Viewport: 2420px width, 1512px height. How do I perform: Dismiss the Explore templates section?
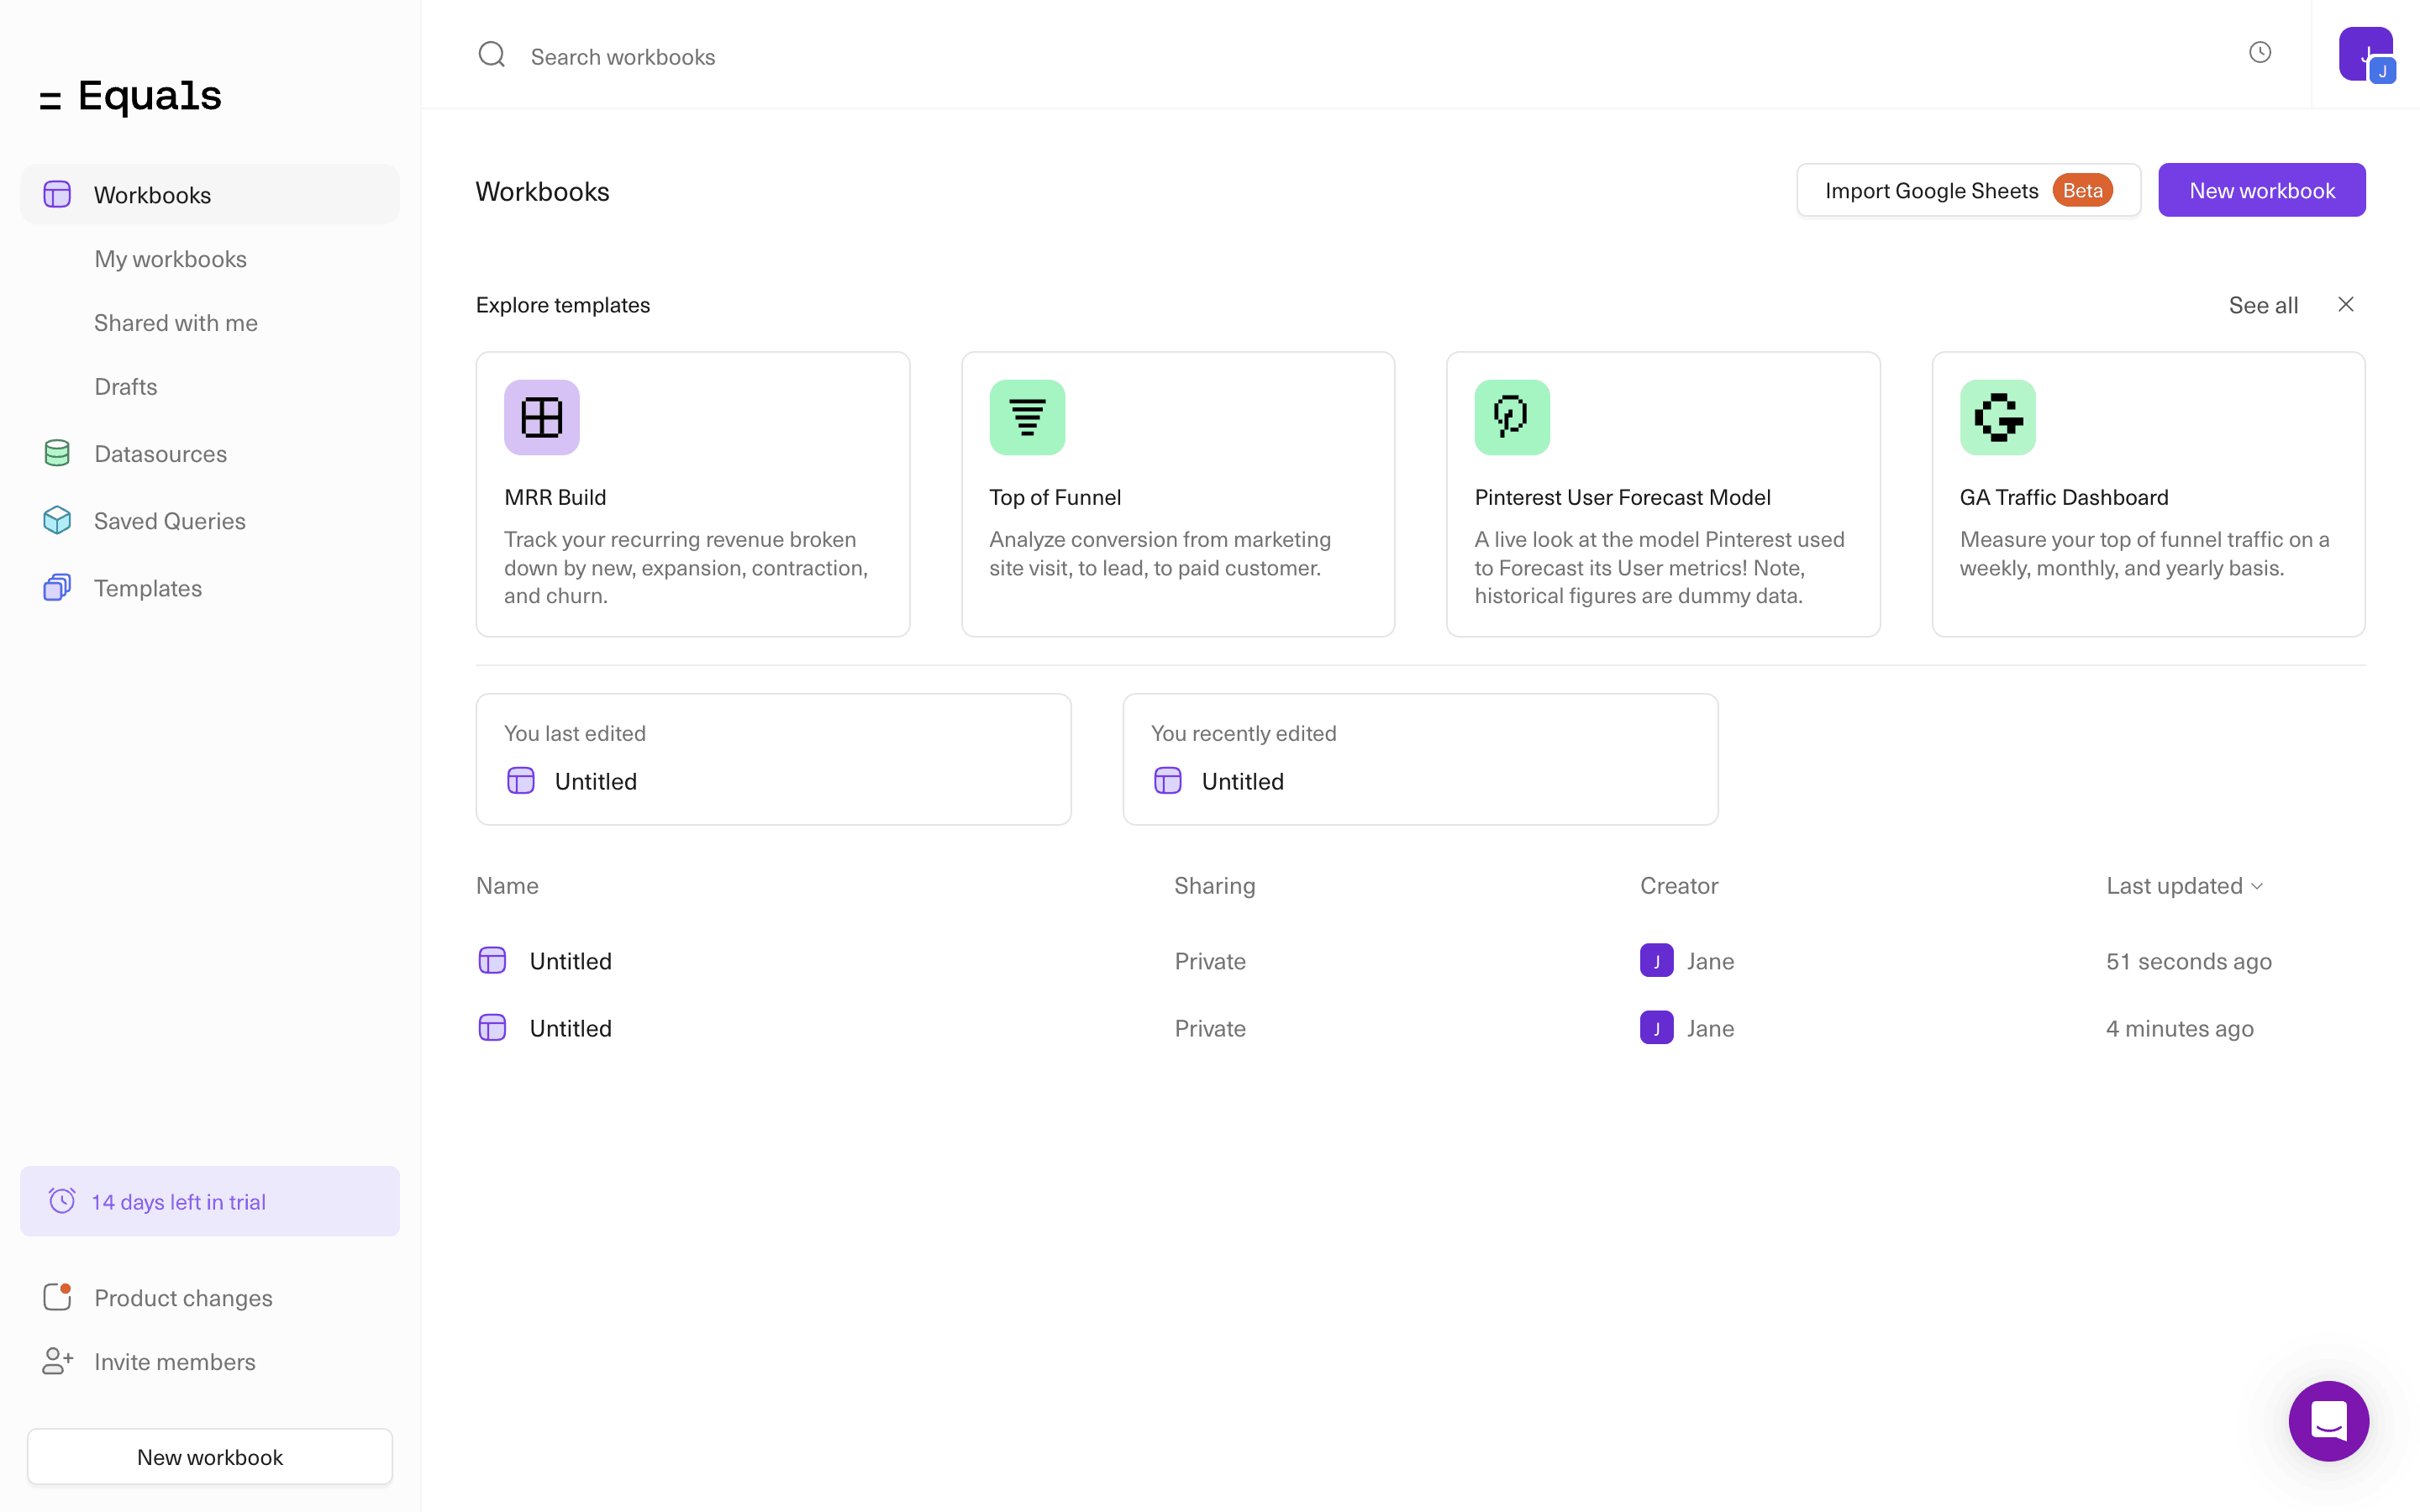2345,304
